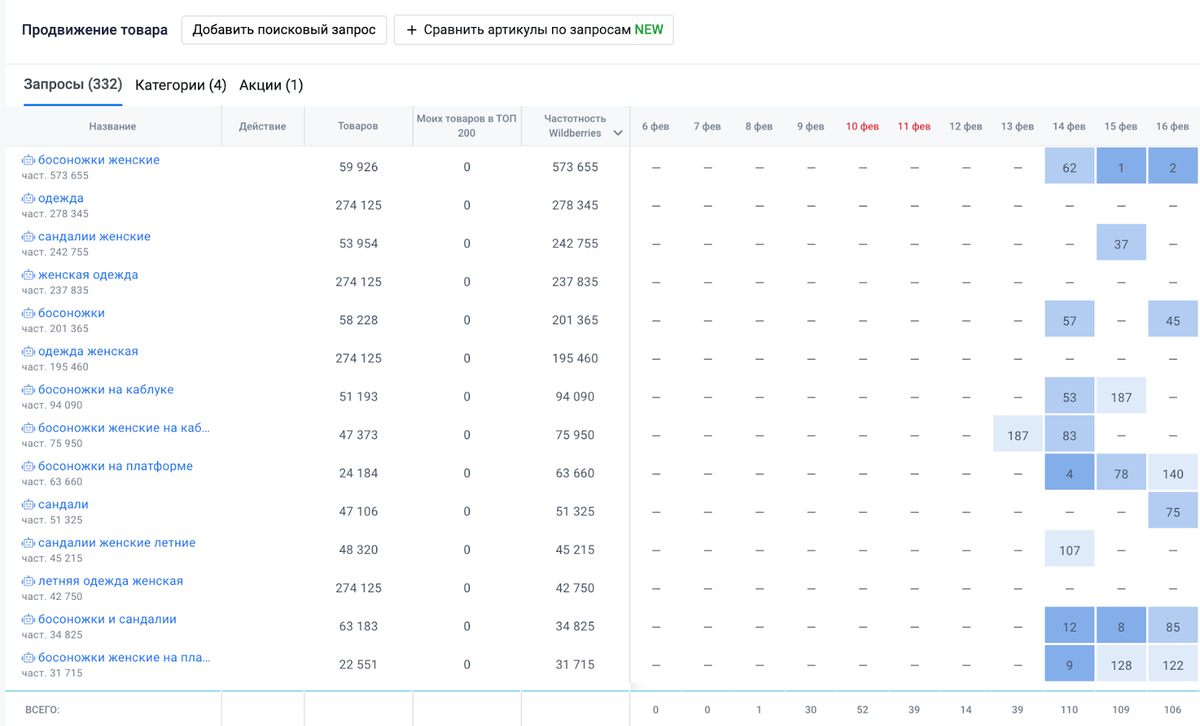This screenshot has height=726, width=1200.
Task: Click position 12 in босоножки и сандалии row
Action: [x=1069, y=627]
